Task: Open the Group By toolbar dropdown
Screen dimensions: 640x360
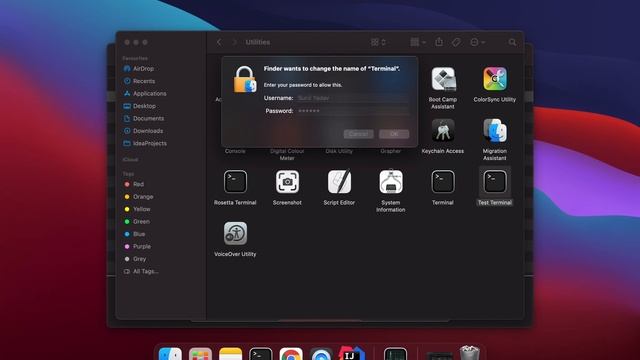Action: pyautogui.click(x=418, y=42)
